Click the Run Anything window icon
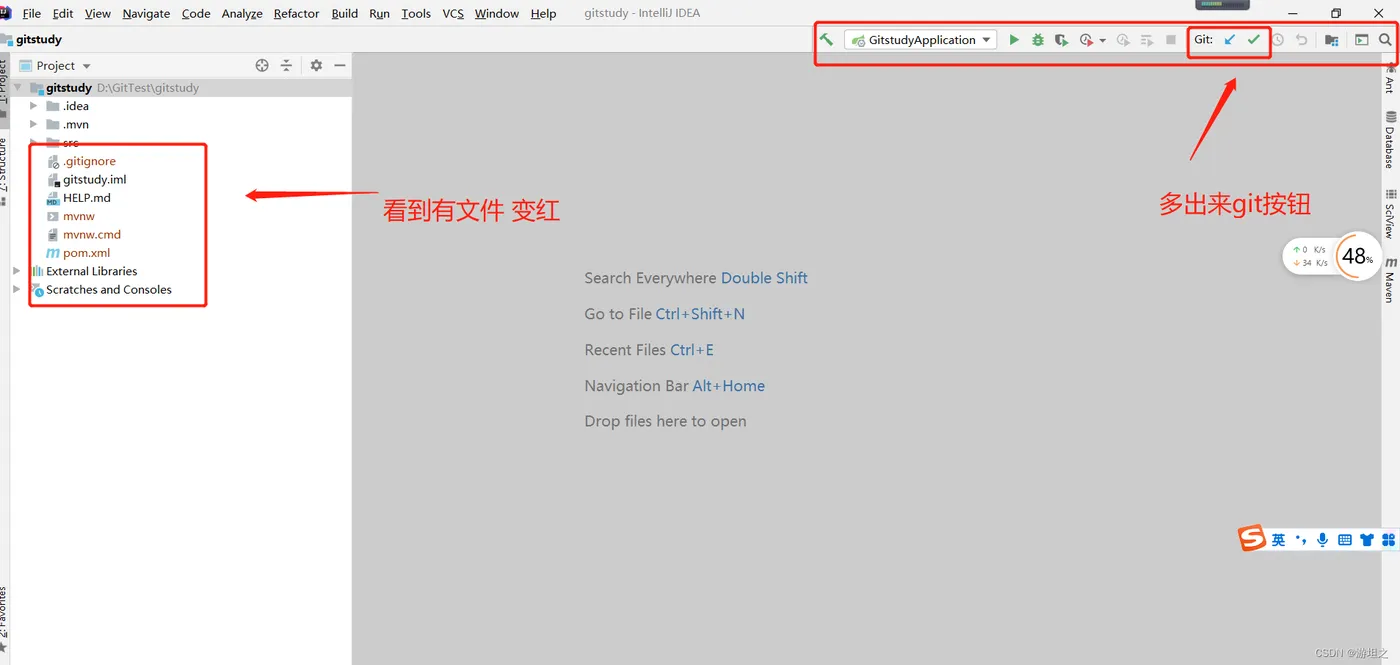This screenshot has width=1400, height=665. click(x=1361, y=40)
